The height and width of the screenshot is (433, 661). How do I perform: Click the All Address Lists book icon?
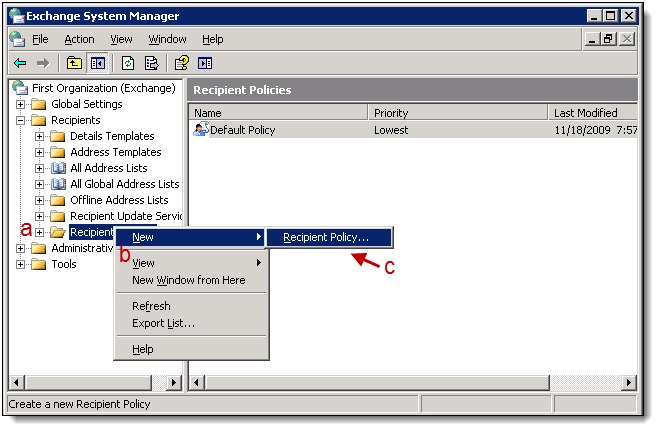point(58,168)
